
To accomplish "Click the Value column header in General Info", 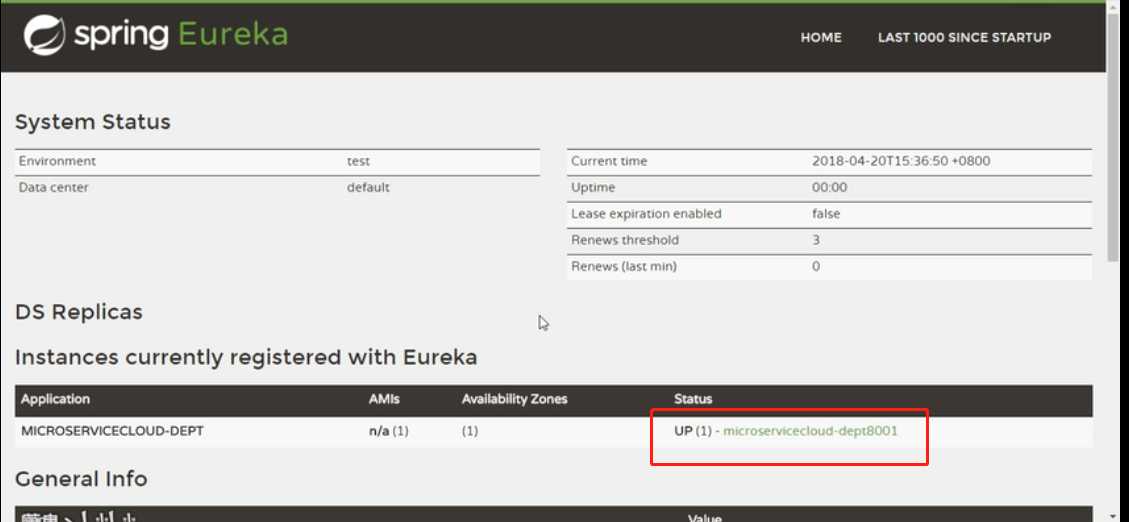I will [x=705, y=518].
